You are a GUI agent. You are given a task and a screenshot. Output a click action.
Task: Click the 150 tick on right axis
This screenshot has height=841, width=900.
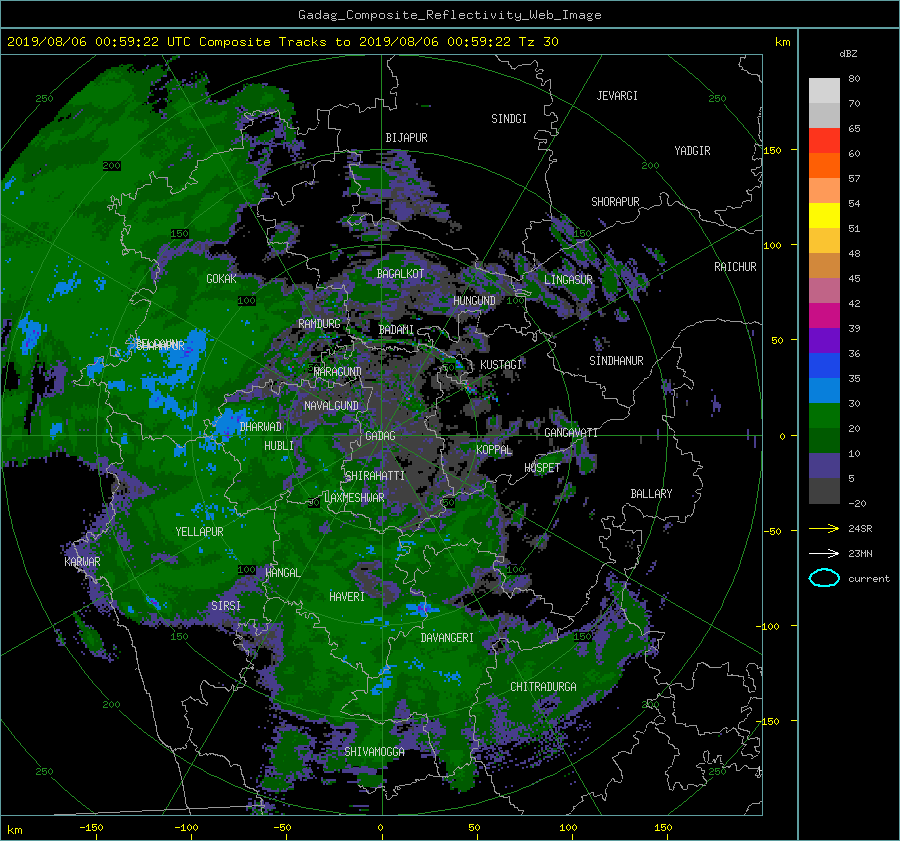click(772, 150)
